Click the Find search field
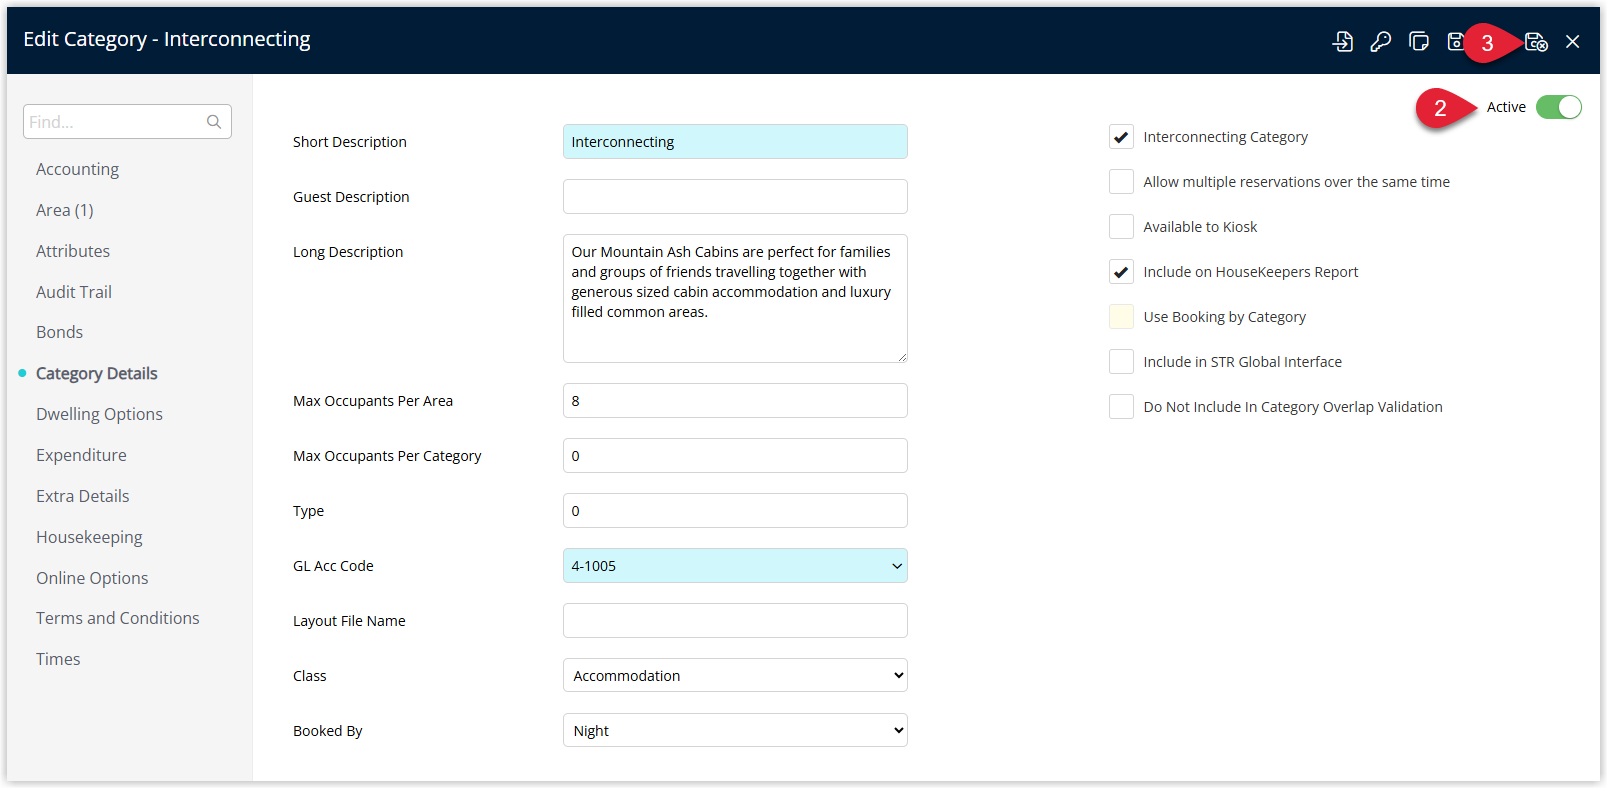The height and width of the screenshot is (789, 1608). [127, 122]
